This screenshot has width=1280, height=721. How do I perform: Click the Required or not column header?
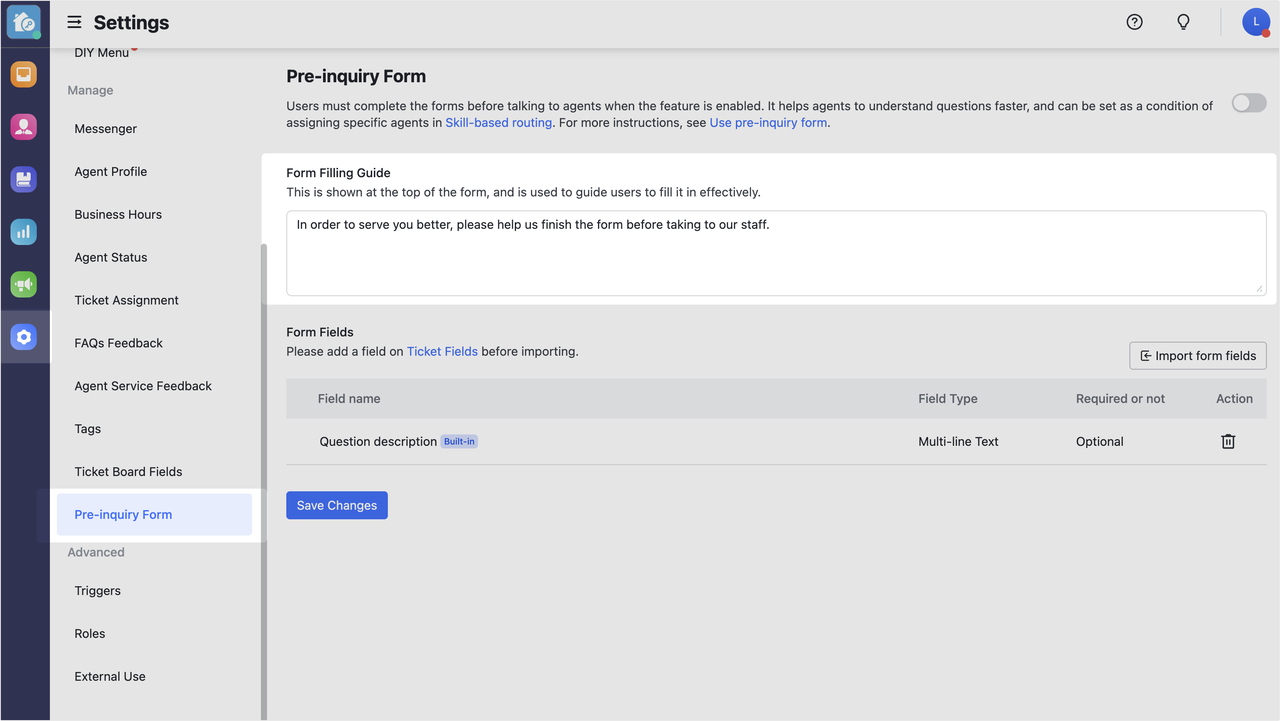1120,399
